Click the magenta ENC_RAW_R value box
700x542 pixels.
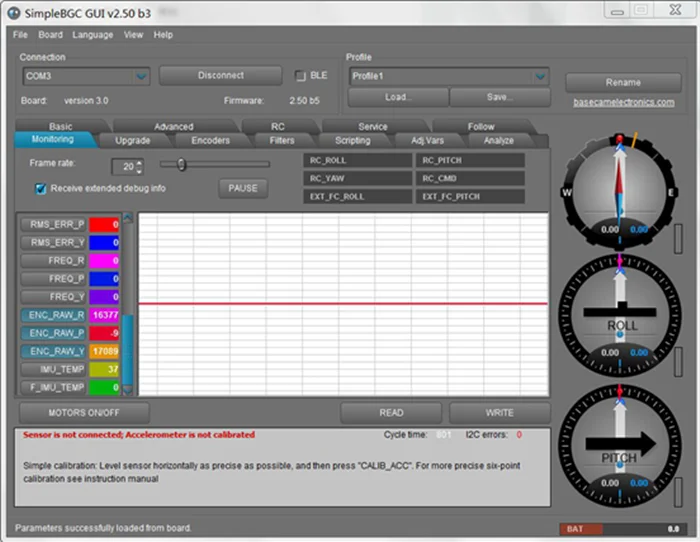105,314
